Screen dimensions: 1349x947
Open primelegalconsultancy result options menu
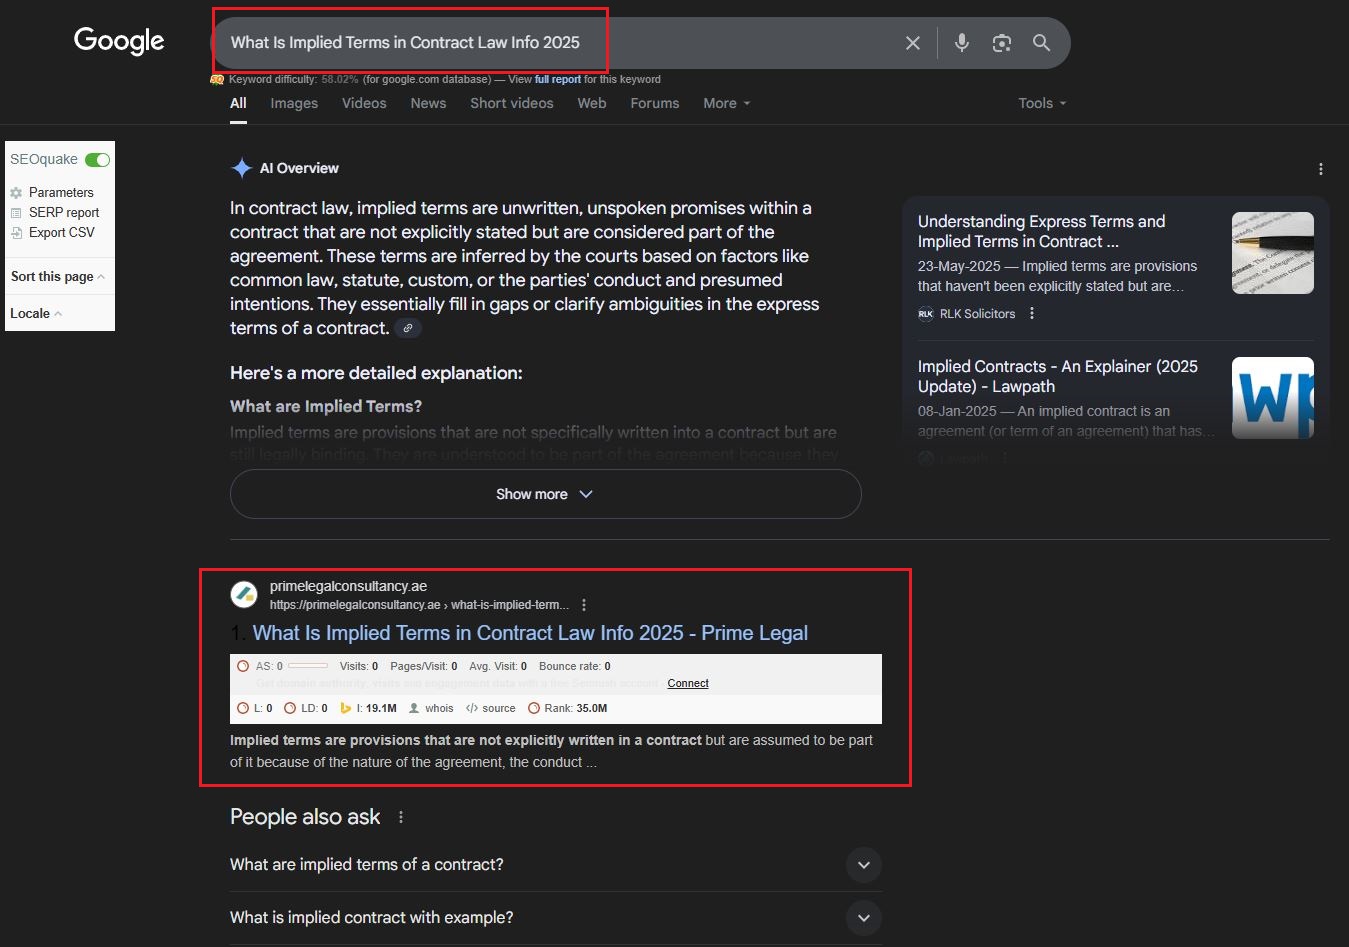(x=584, y=605)
